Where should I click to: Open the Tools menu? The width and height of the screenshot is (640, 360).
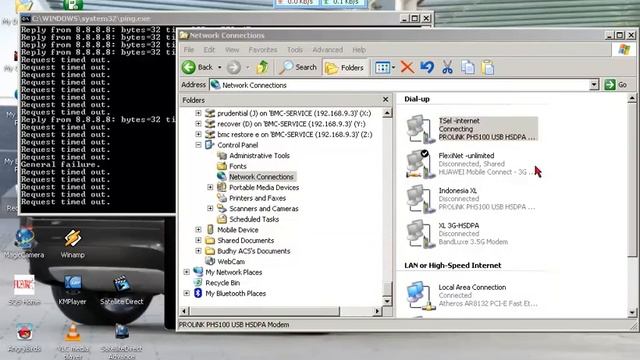click(295, 50)
